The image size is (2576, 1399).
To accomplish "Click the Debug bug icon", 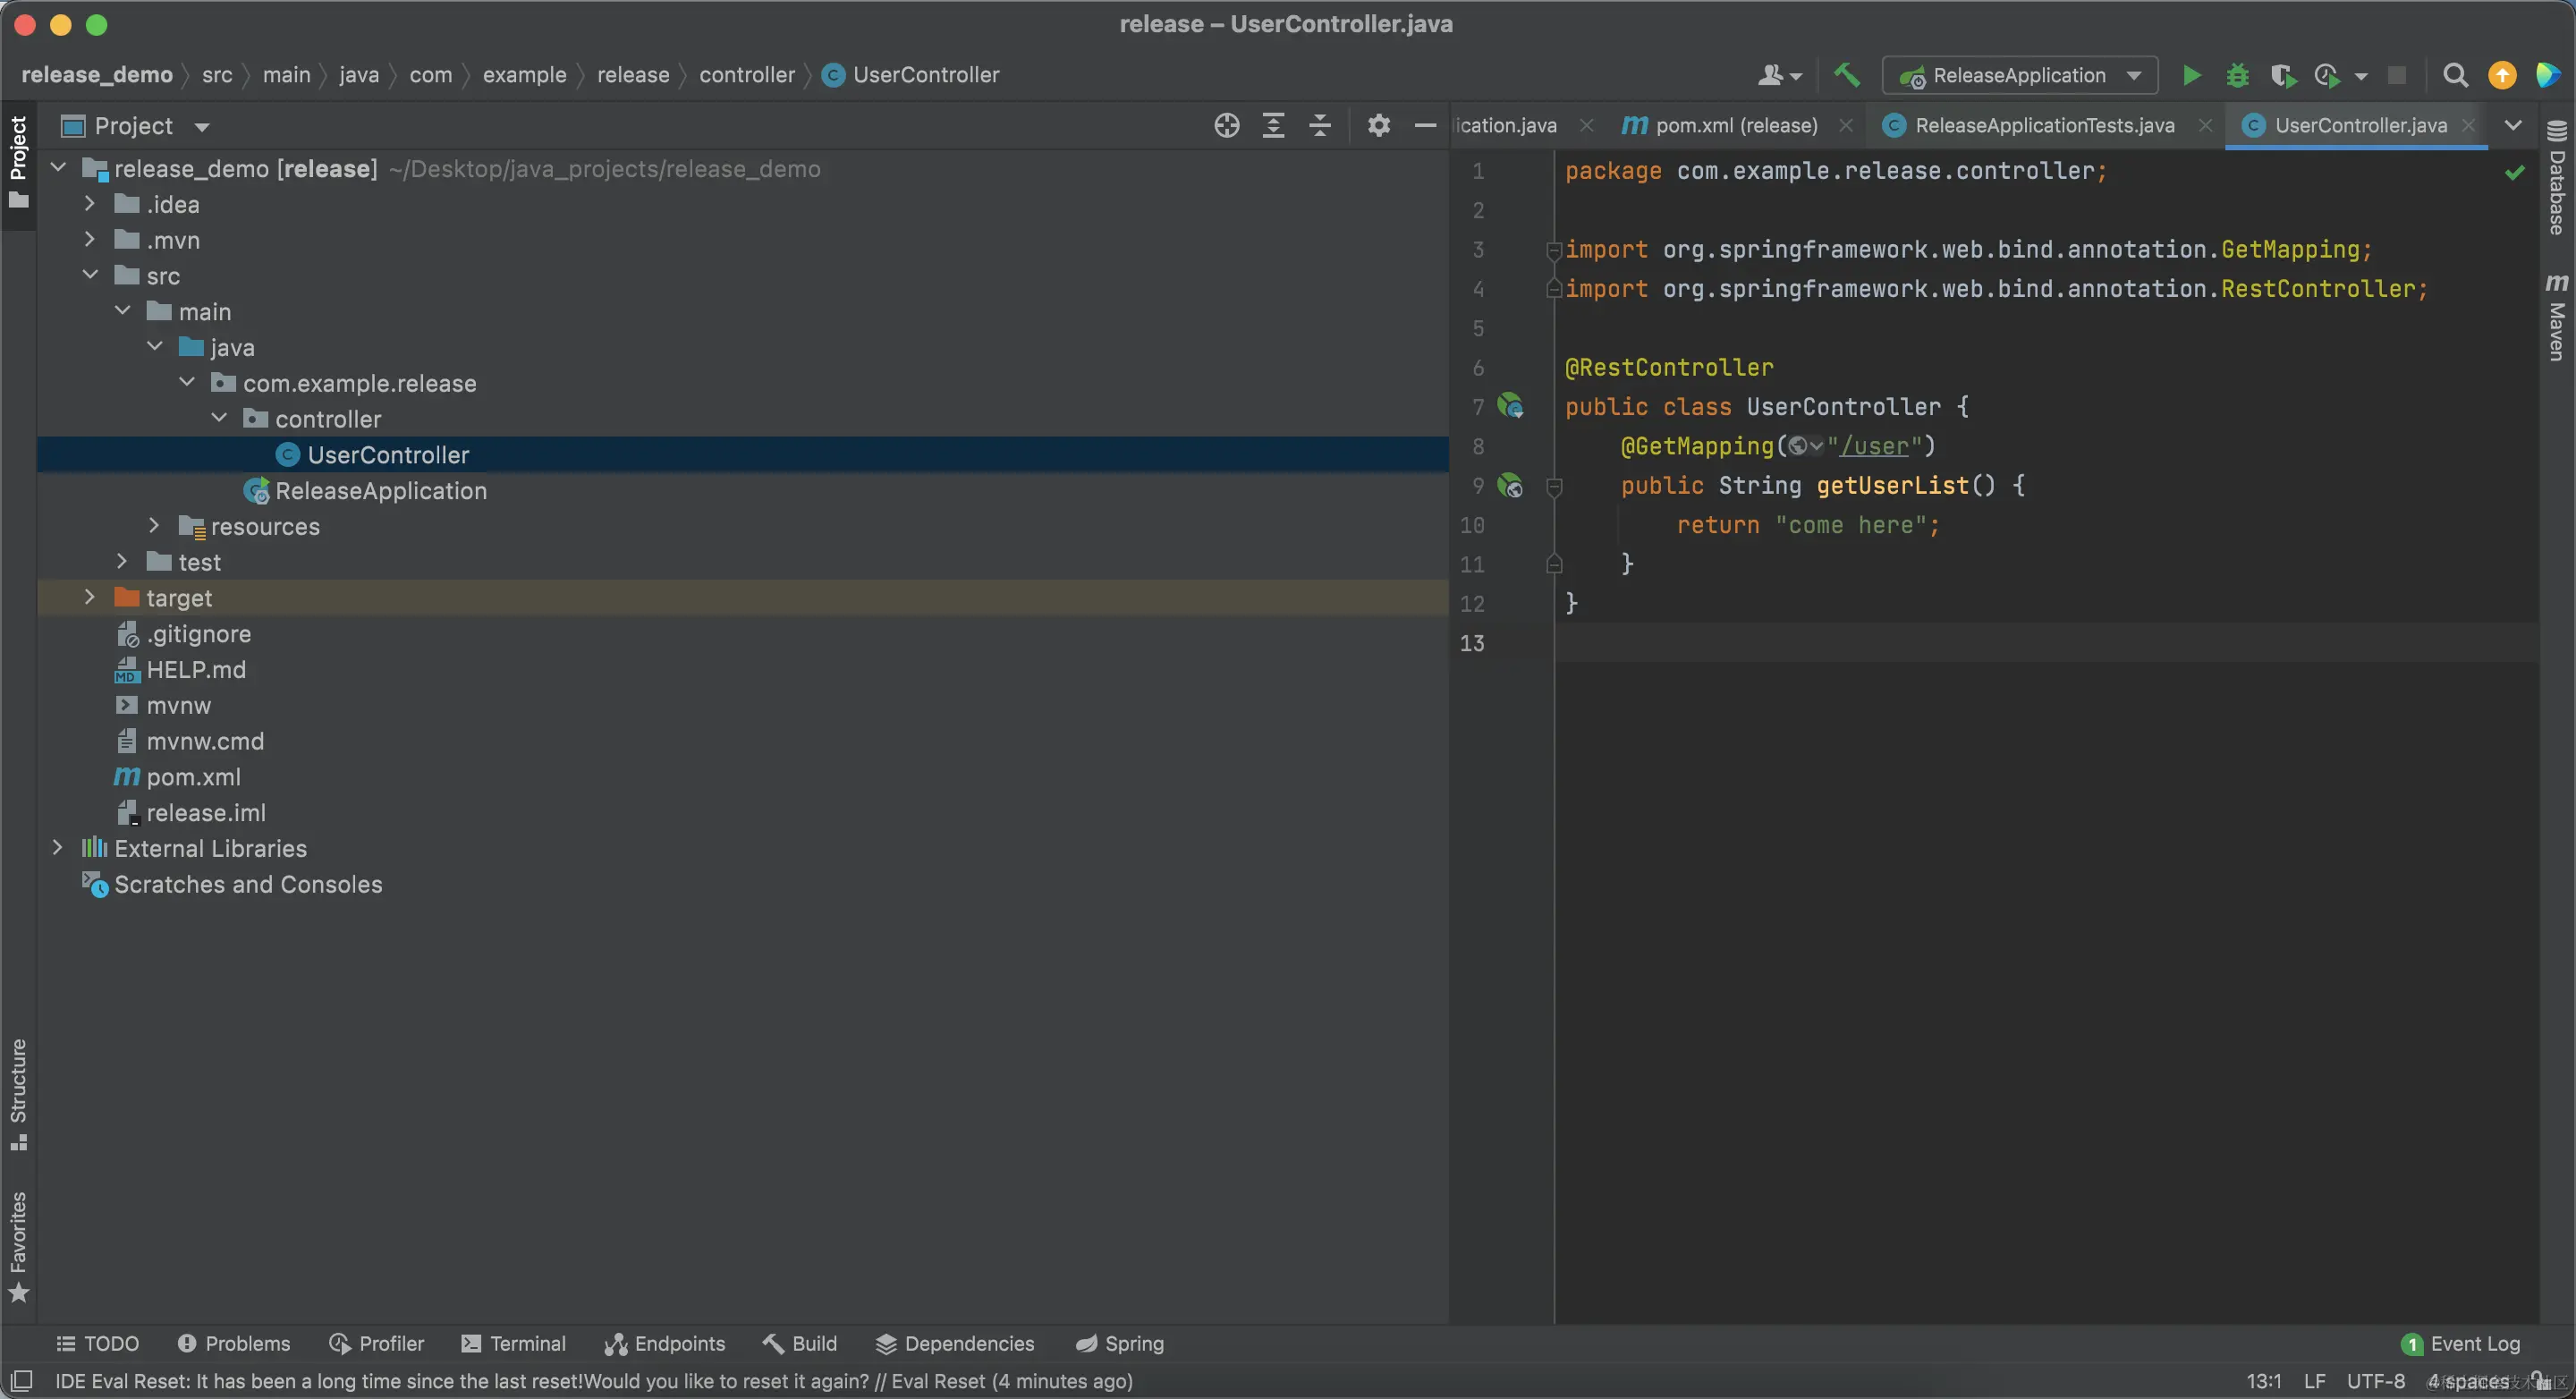I will tap(2237, 76).
